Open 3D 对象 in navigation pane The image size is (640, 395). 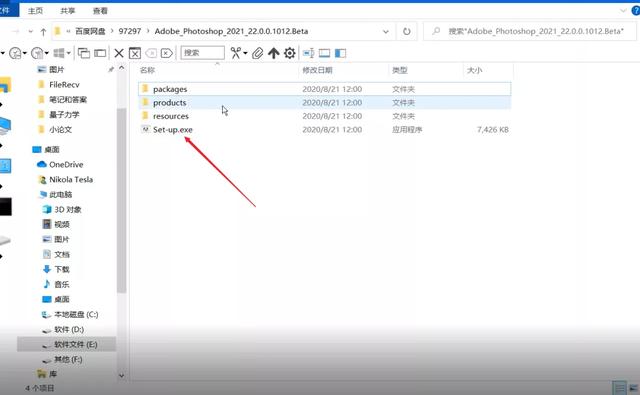tap(68, 210)
